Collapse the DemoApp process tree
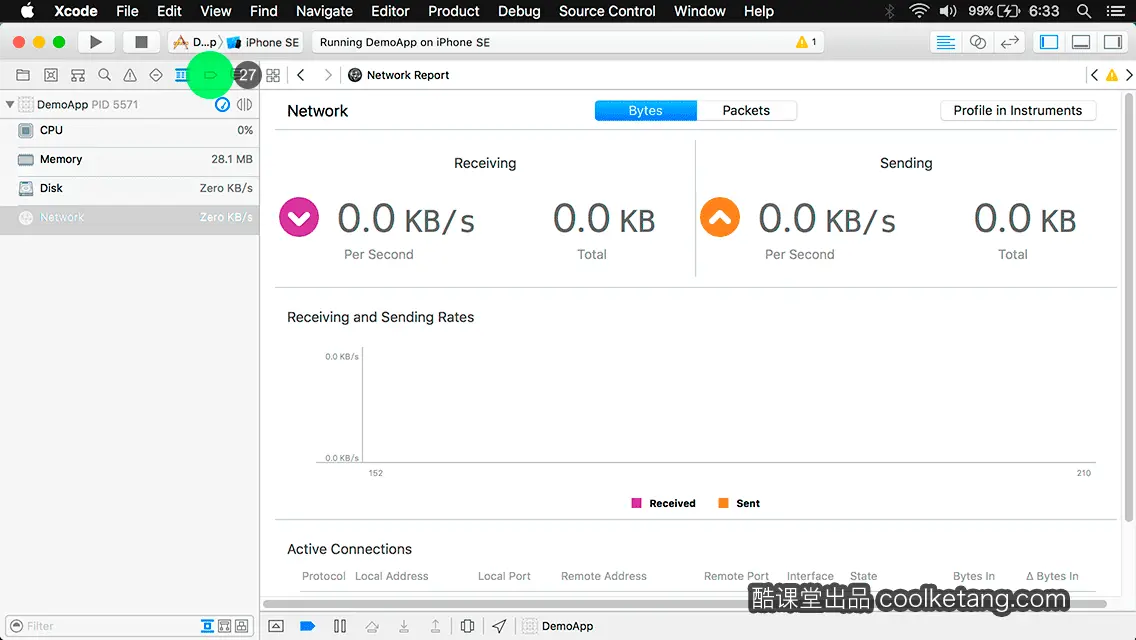The width and height of the screenshot is (1136, 640). tap(9, 104)
